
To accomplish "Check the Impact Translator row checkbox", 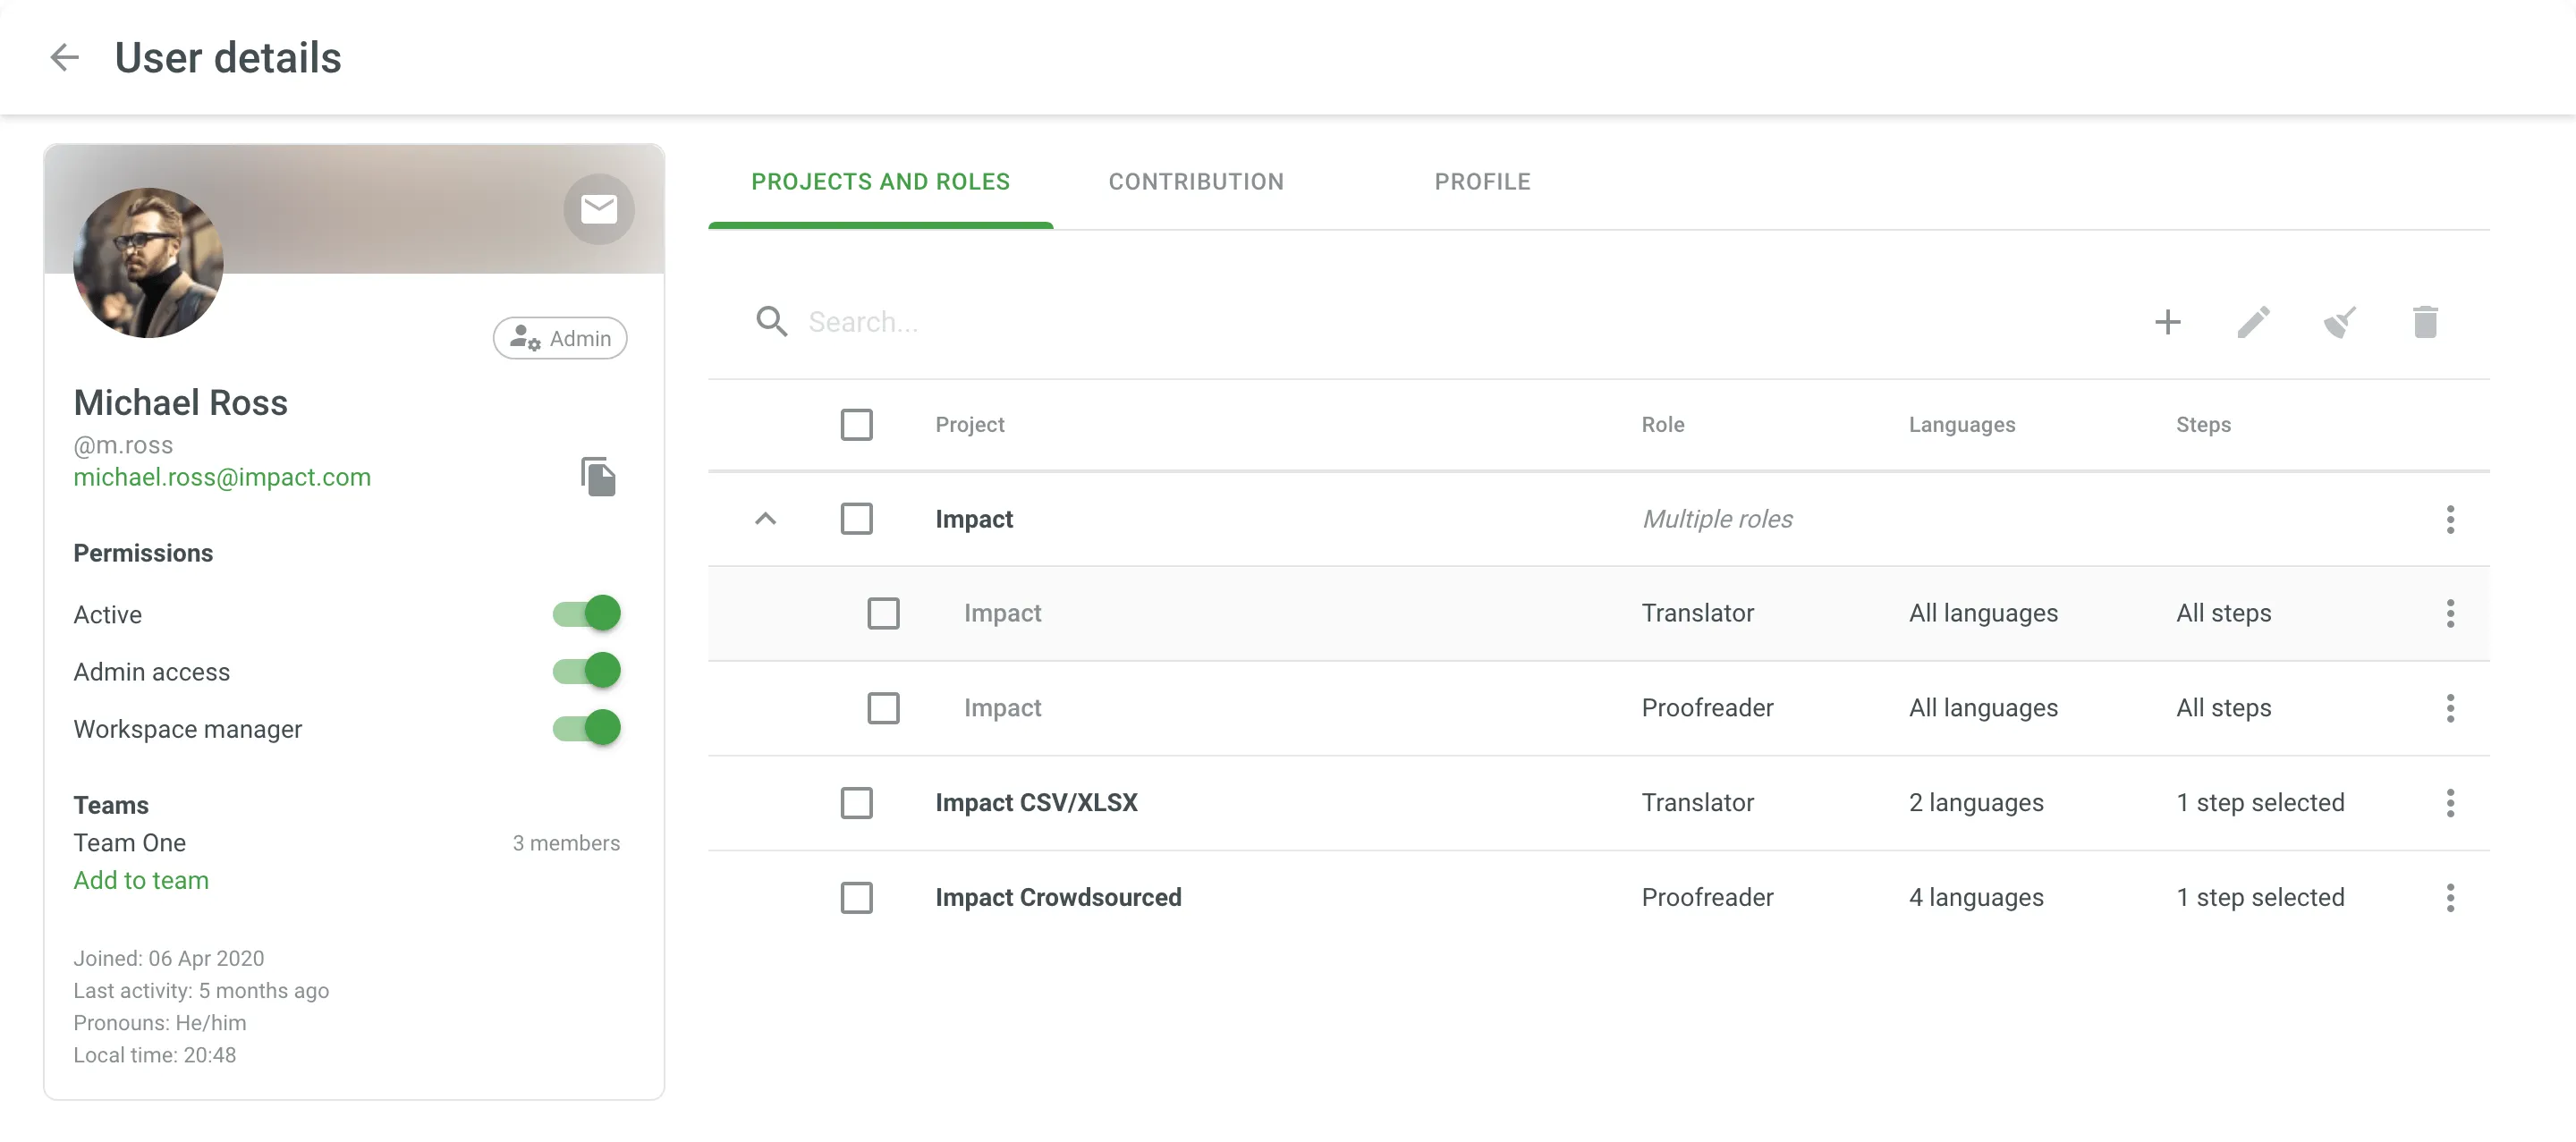I will click(x=883, y=613).
